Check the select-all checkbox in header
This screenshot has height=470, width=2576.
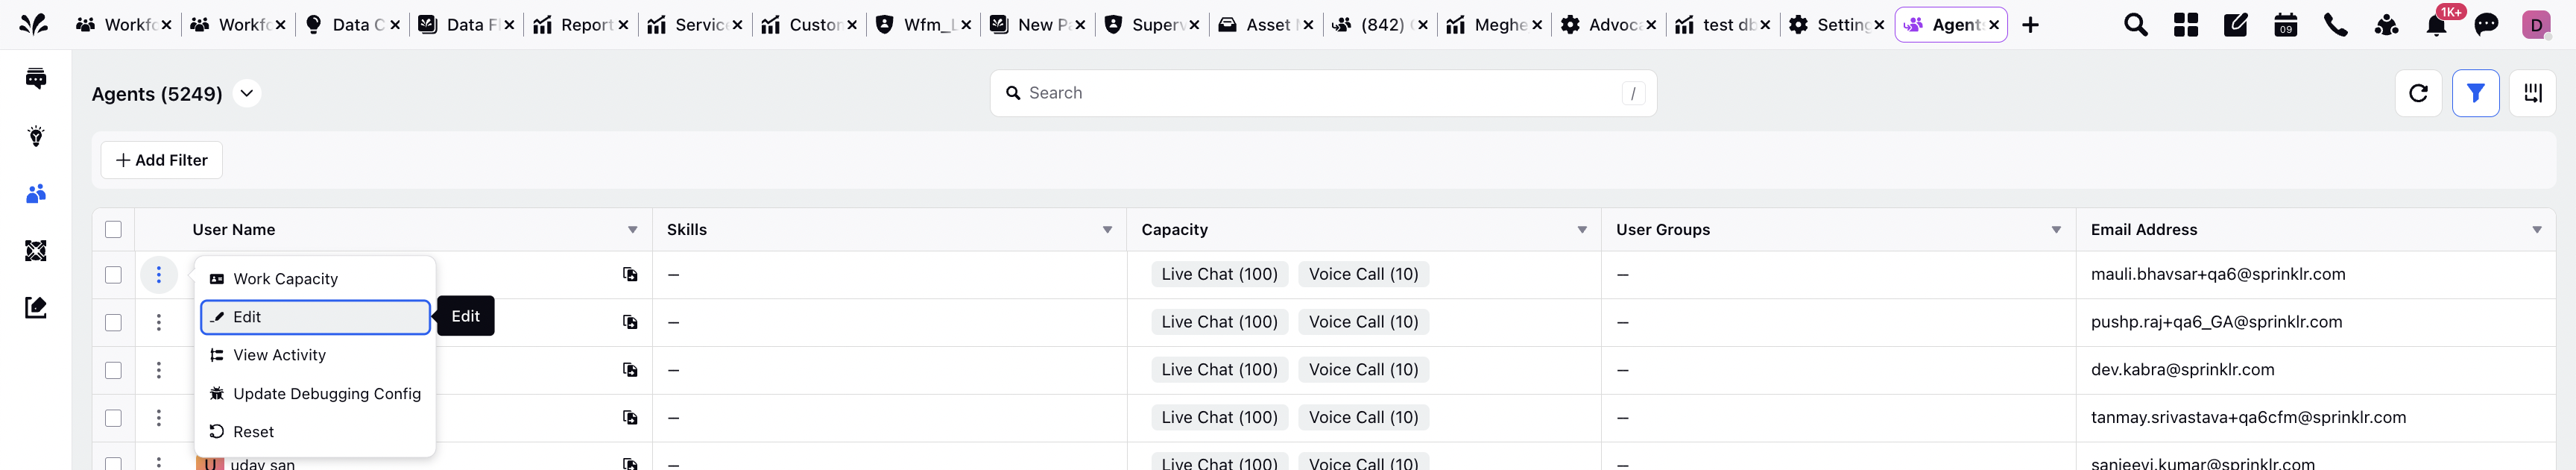113,230
